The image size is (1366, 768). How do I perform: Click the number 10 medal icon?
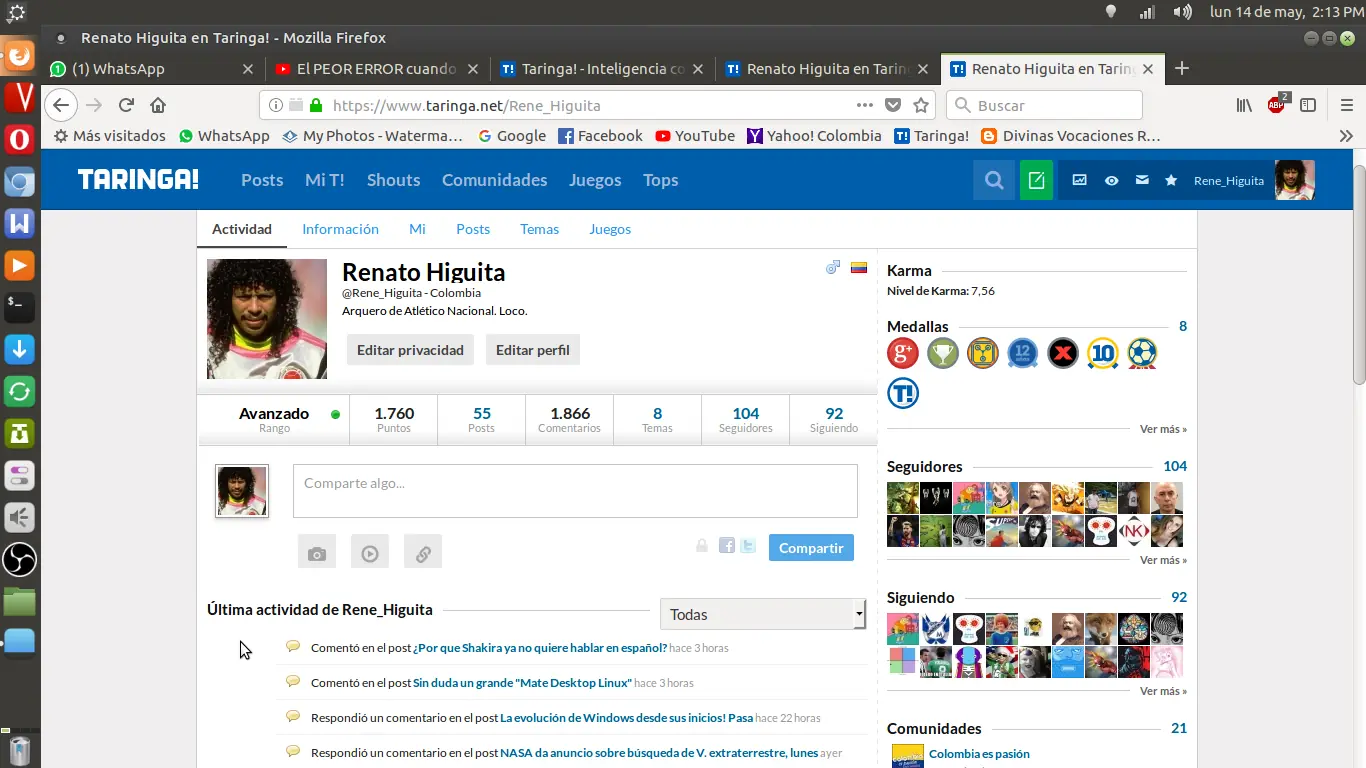[x=1103, y=352]
